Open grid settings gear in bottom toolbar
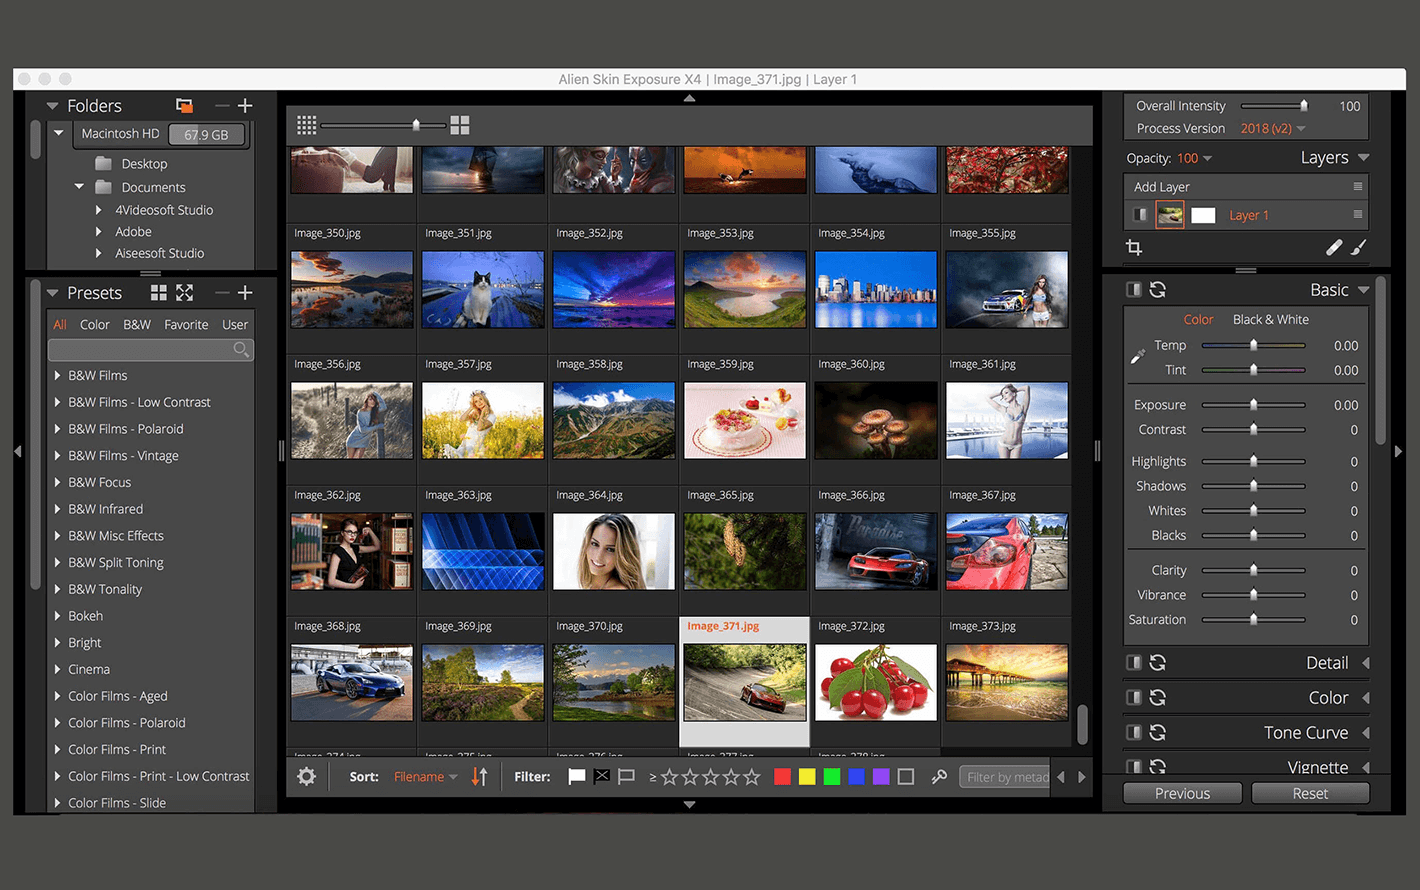Screen dimensions: 1420x890 click(307, 777)
